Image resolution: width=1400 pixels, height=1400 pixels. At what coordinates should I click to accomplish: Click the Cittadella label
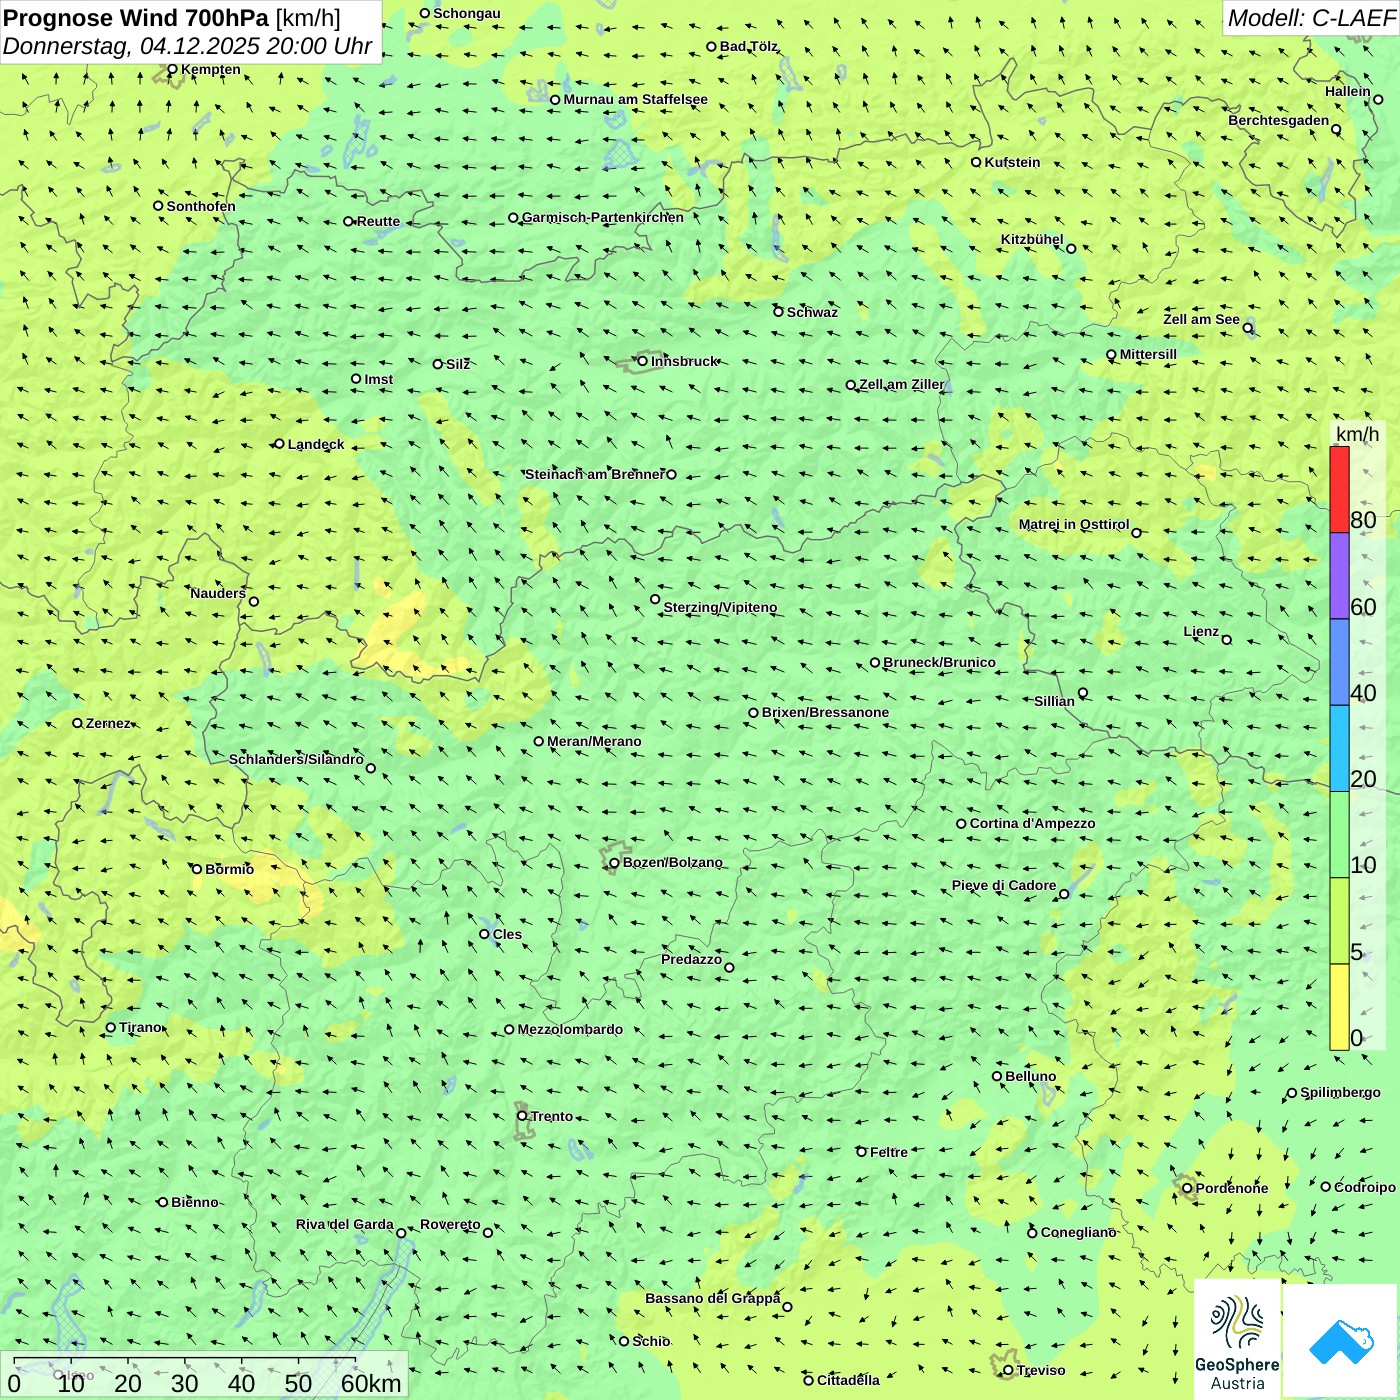pos(848,1381)
